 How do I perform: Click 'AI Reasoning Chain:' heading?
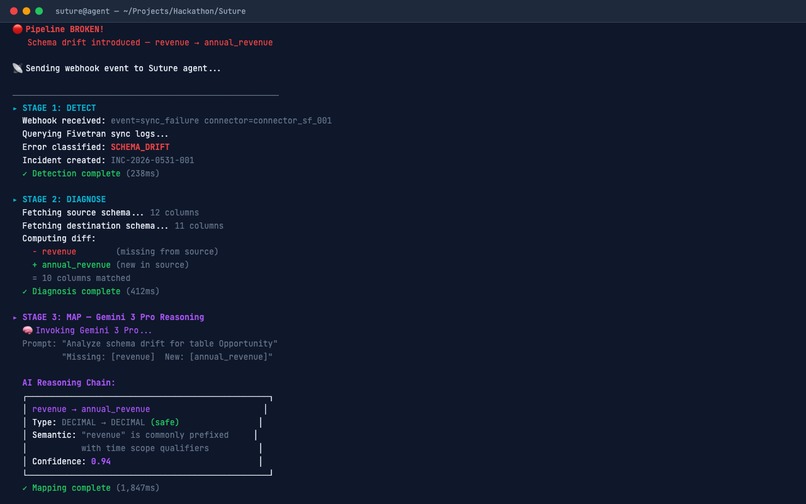pyautogui.click(x=68, y=383)
